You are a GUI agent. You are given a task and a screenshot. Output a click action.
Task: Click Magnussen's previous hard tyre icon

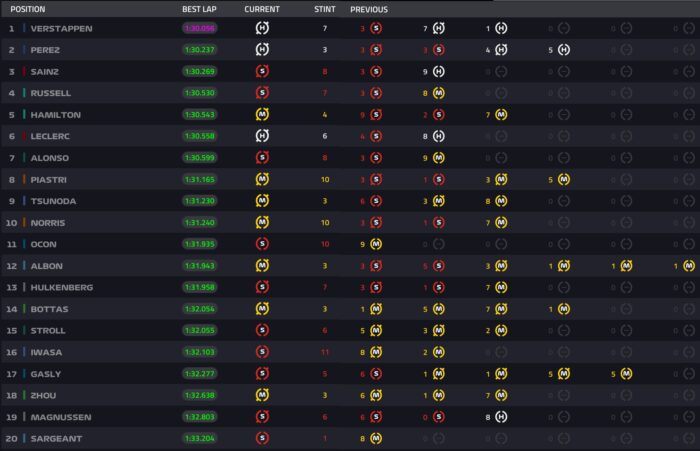coord(501,417)
